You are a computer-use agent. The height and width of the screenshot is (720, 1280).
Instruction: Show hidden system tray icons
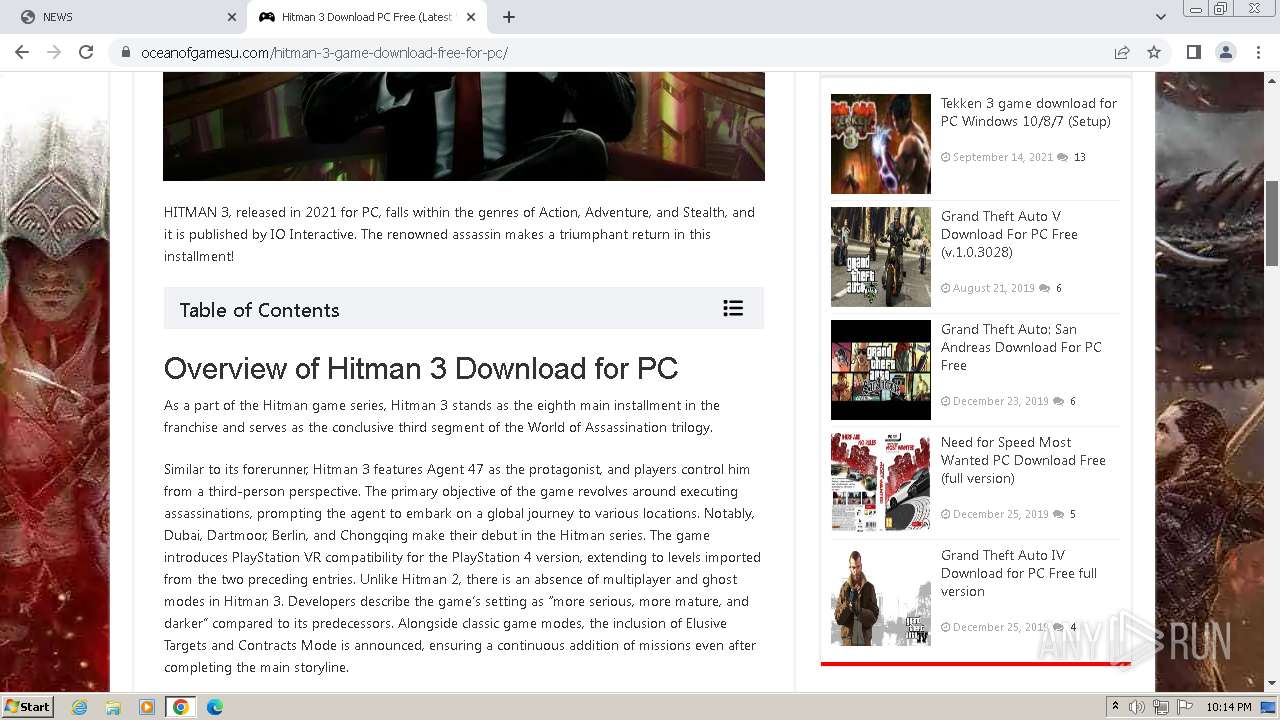coord(1115,707)
